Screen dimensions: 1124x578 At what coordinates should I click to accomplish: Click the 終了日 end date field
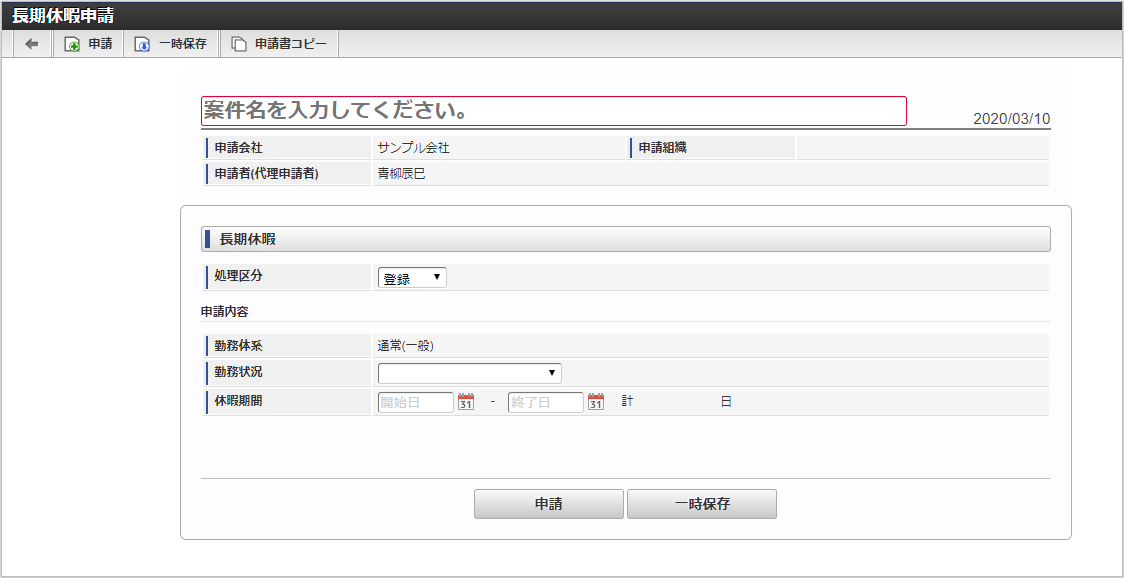(545, 402)
